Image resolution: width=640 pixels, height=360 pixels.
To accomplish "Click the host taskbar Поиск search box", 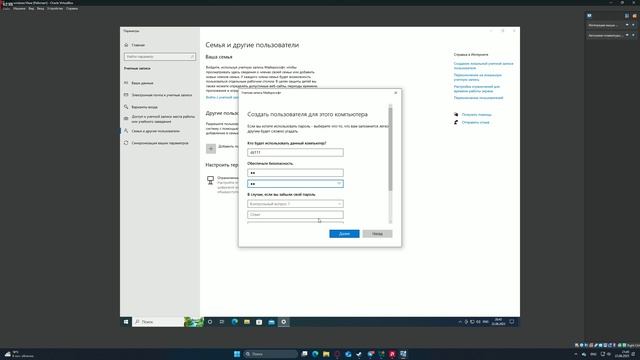I will pyautogui.click(x=271, y=354).
